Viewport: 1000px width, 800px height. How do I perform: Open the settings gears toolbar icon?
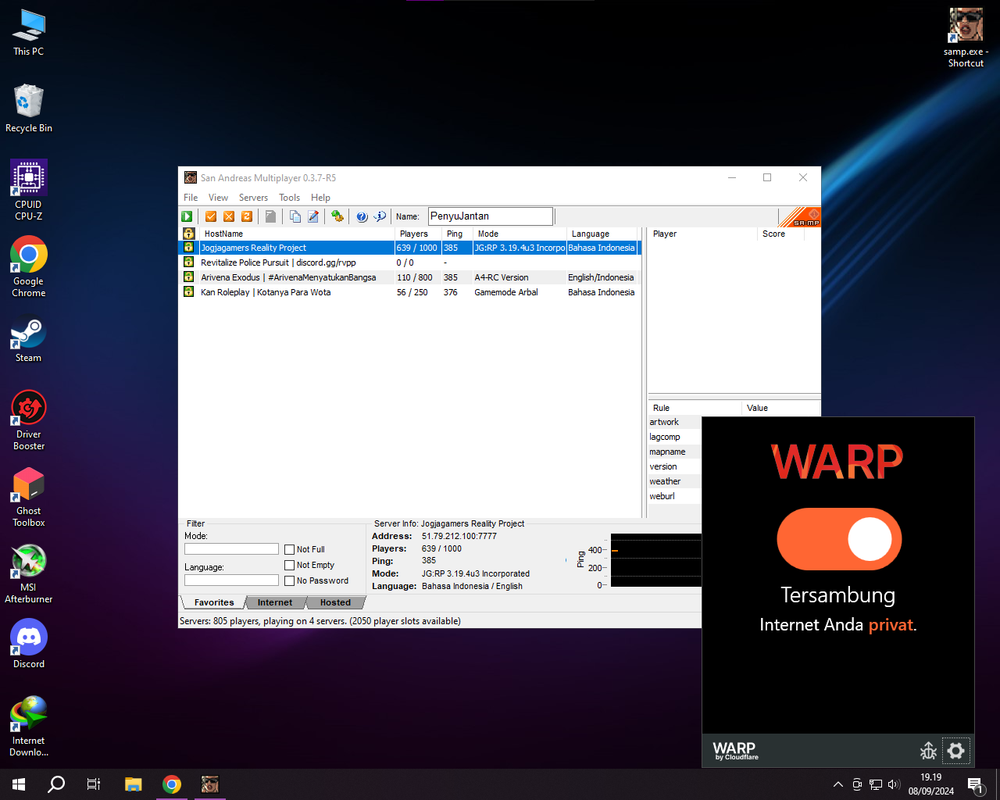click(x=337, y=217)
